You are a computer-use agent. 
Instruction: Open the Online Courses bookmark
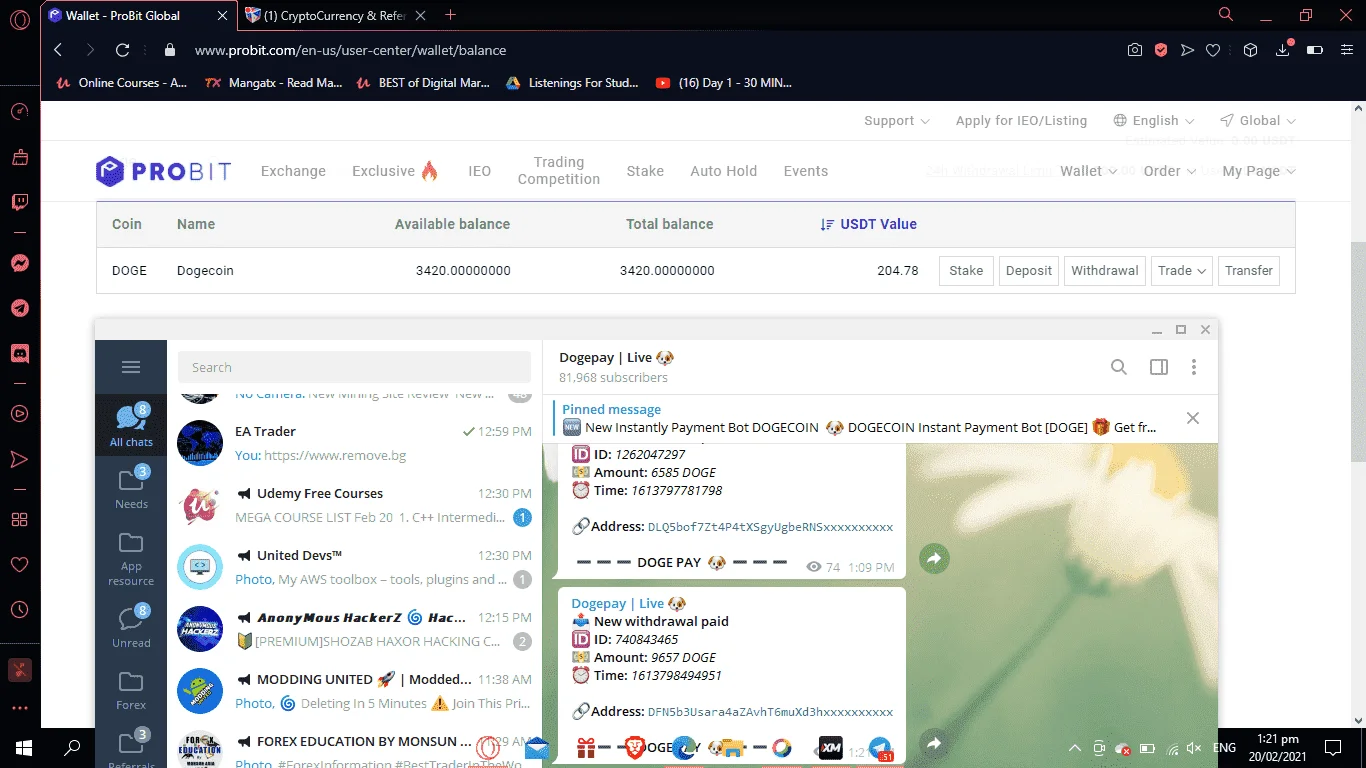coord(122,83)
